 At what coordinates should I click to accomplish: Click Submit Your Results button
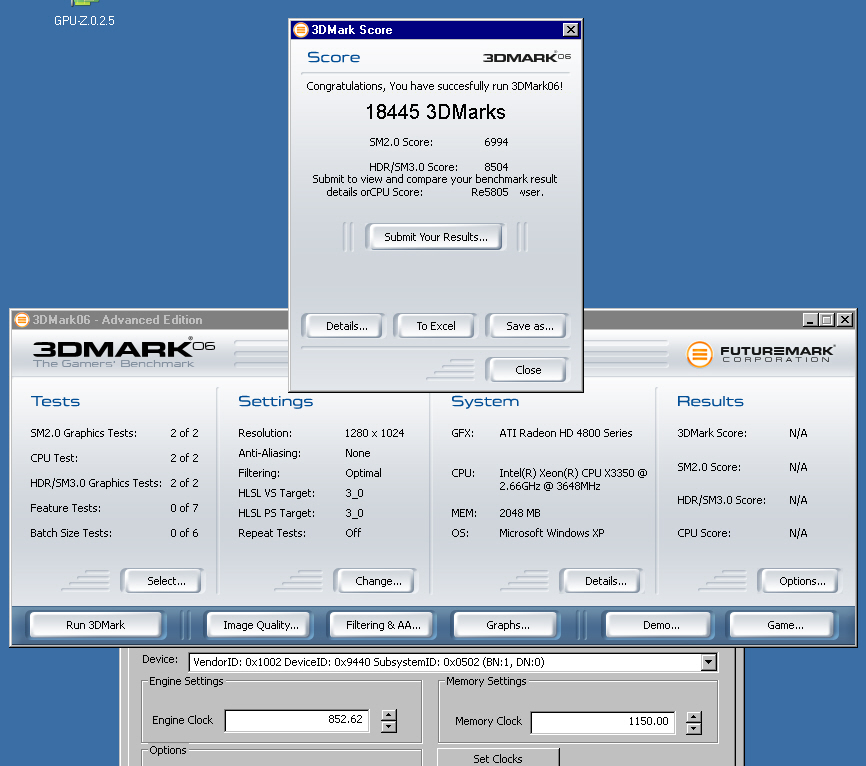[x=435, y=237]
